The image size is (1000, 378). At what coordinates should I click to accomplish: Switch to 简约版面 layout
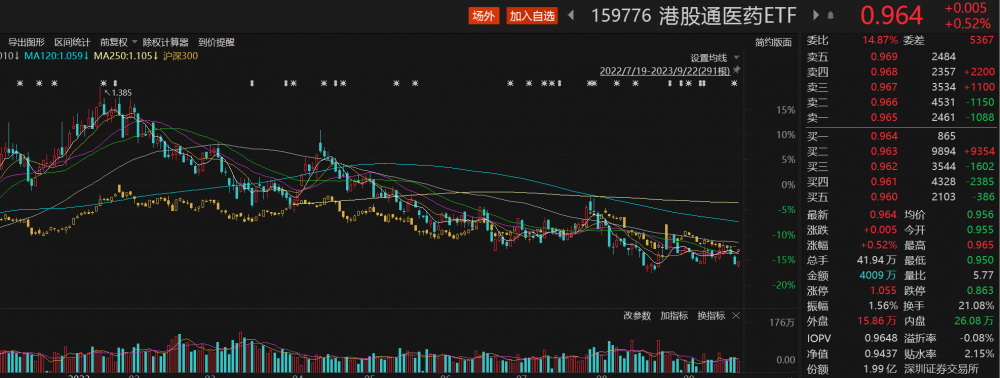click(x=774, y=43)
